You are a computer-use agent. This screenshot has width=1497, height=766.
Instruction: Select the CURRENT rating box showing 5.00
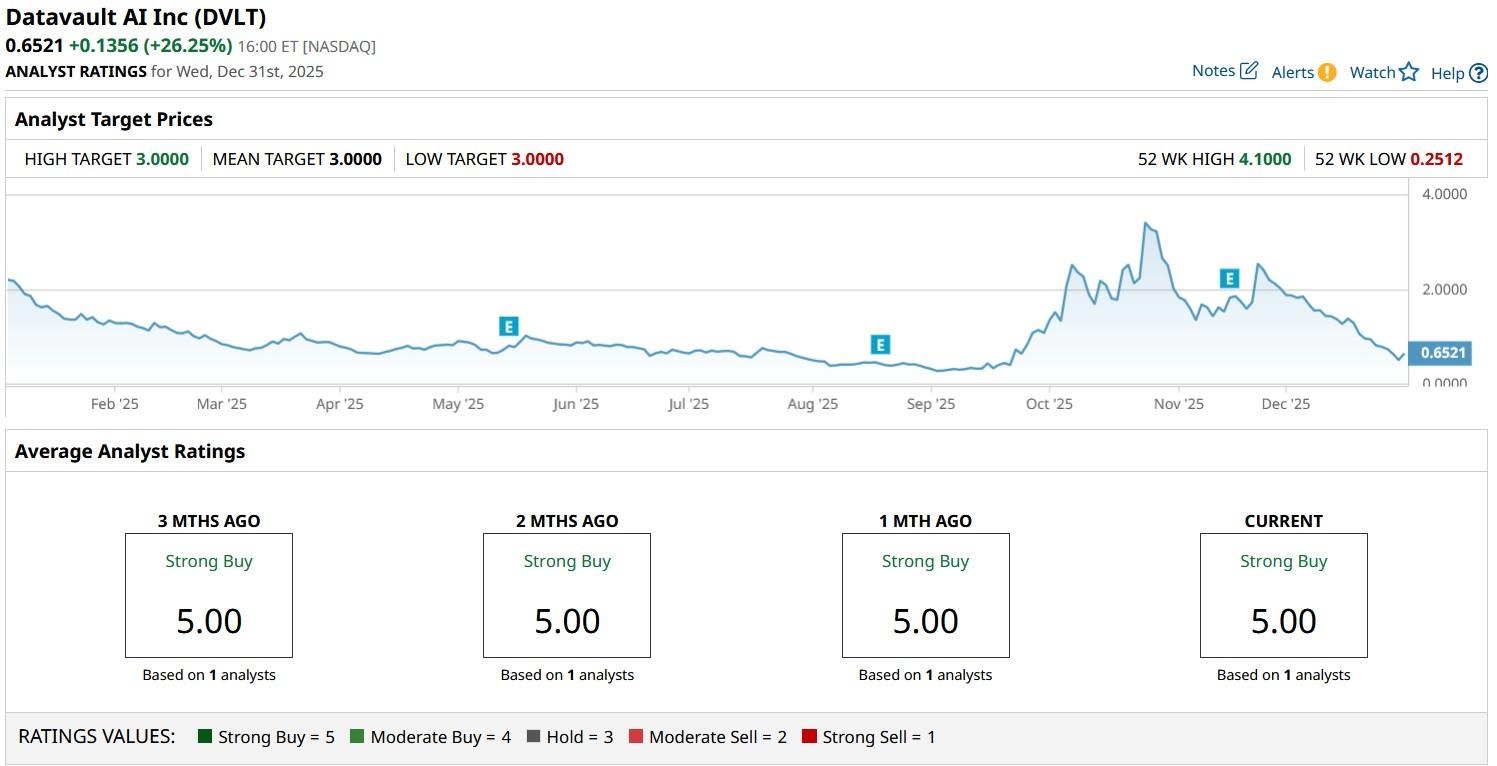click(x=1283, y=595)
